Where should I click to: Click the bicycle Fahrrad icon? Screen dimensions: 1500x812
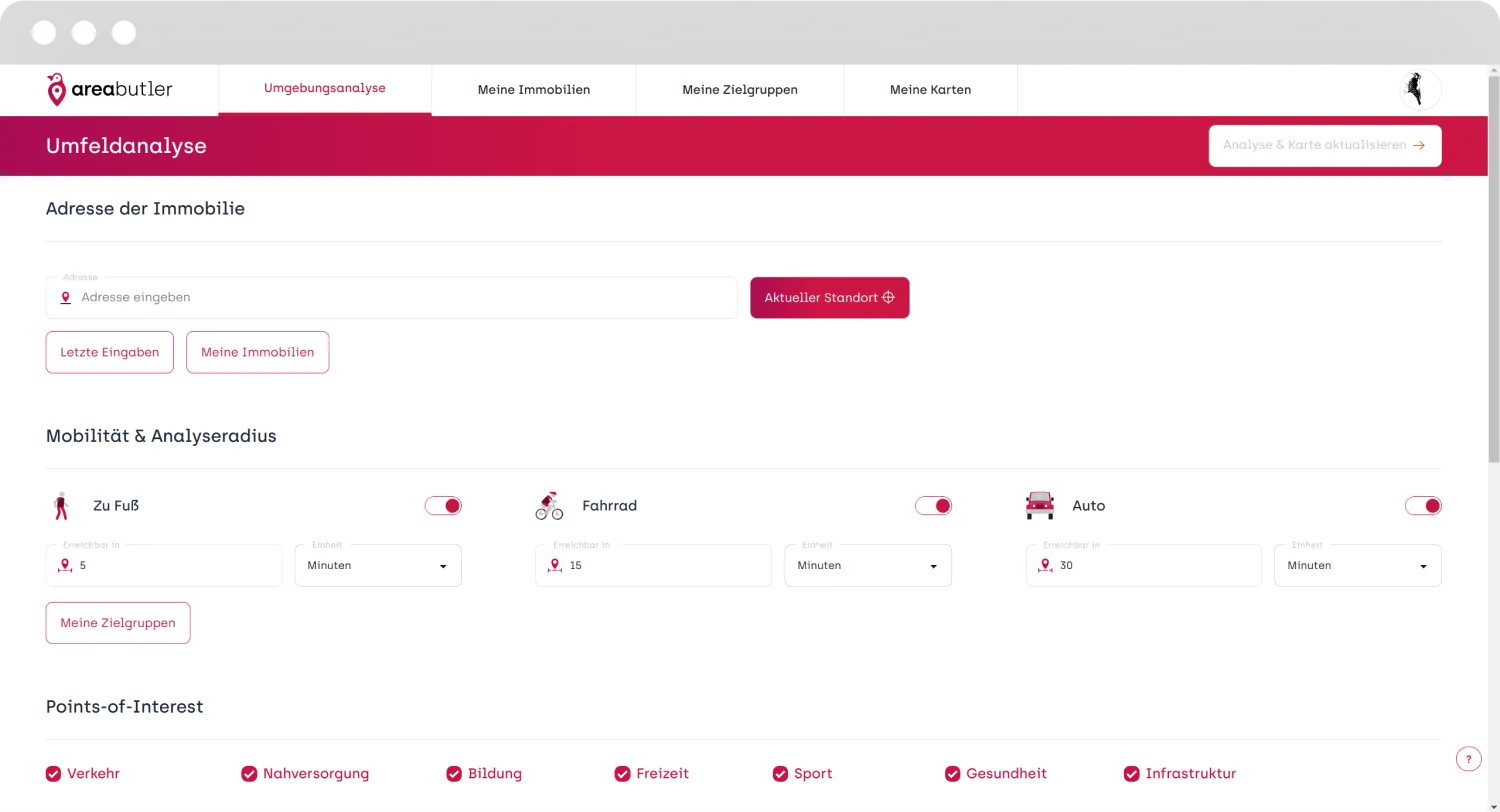(x=549, y=506)
